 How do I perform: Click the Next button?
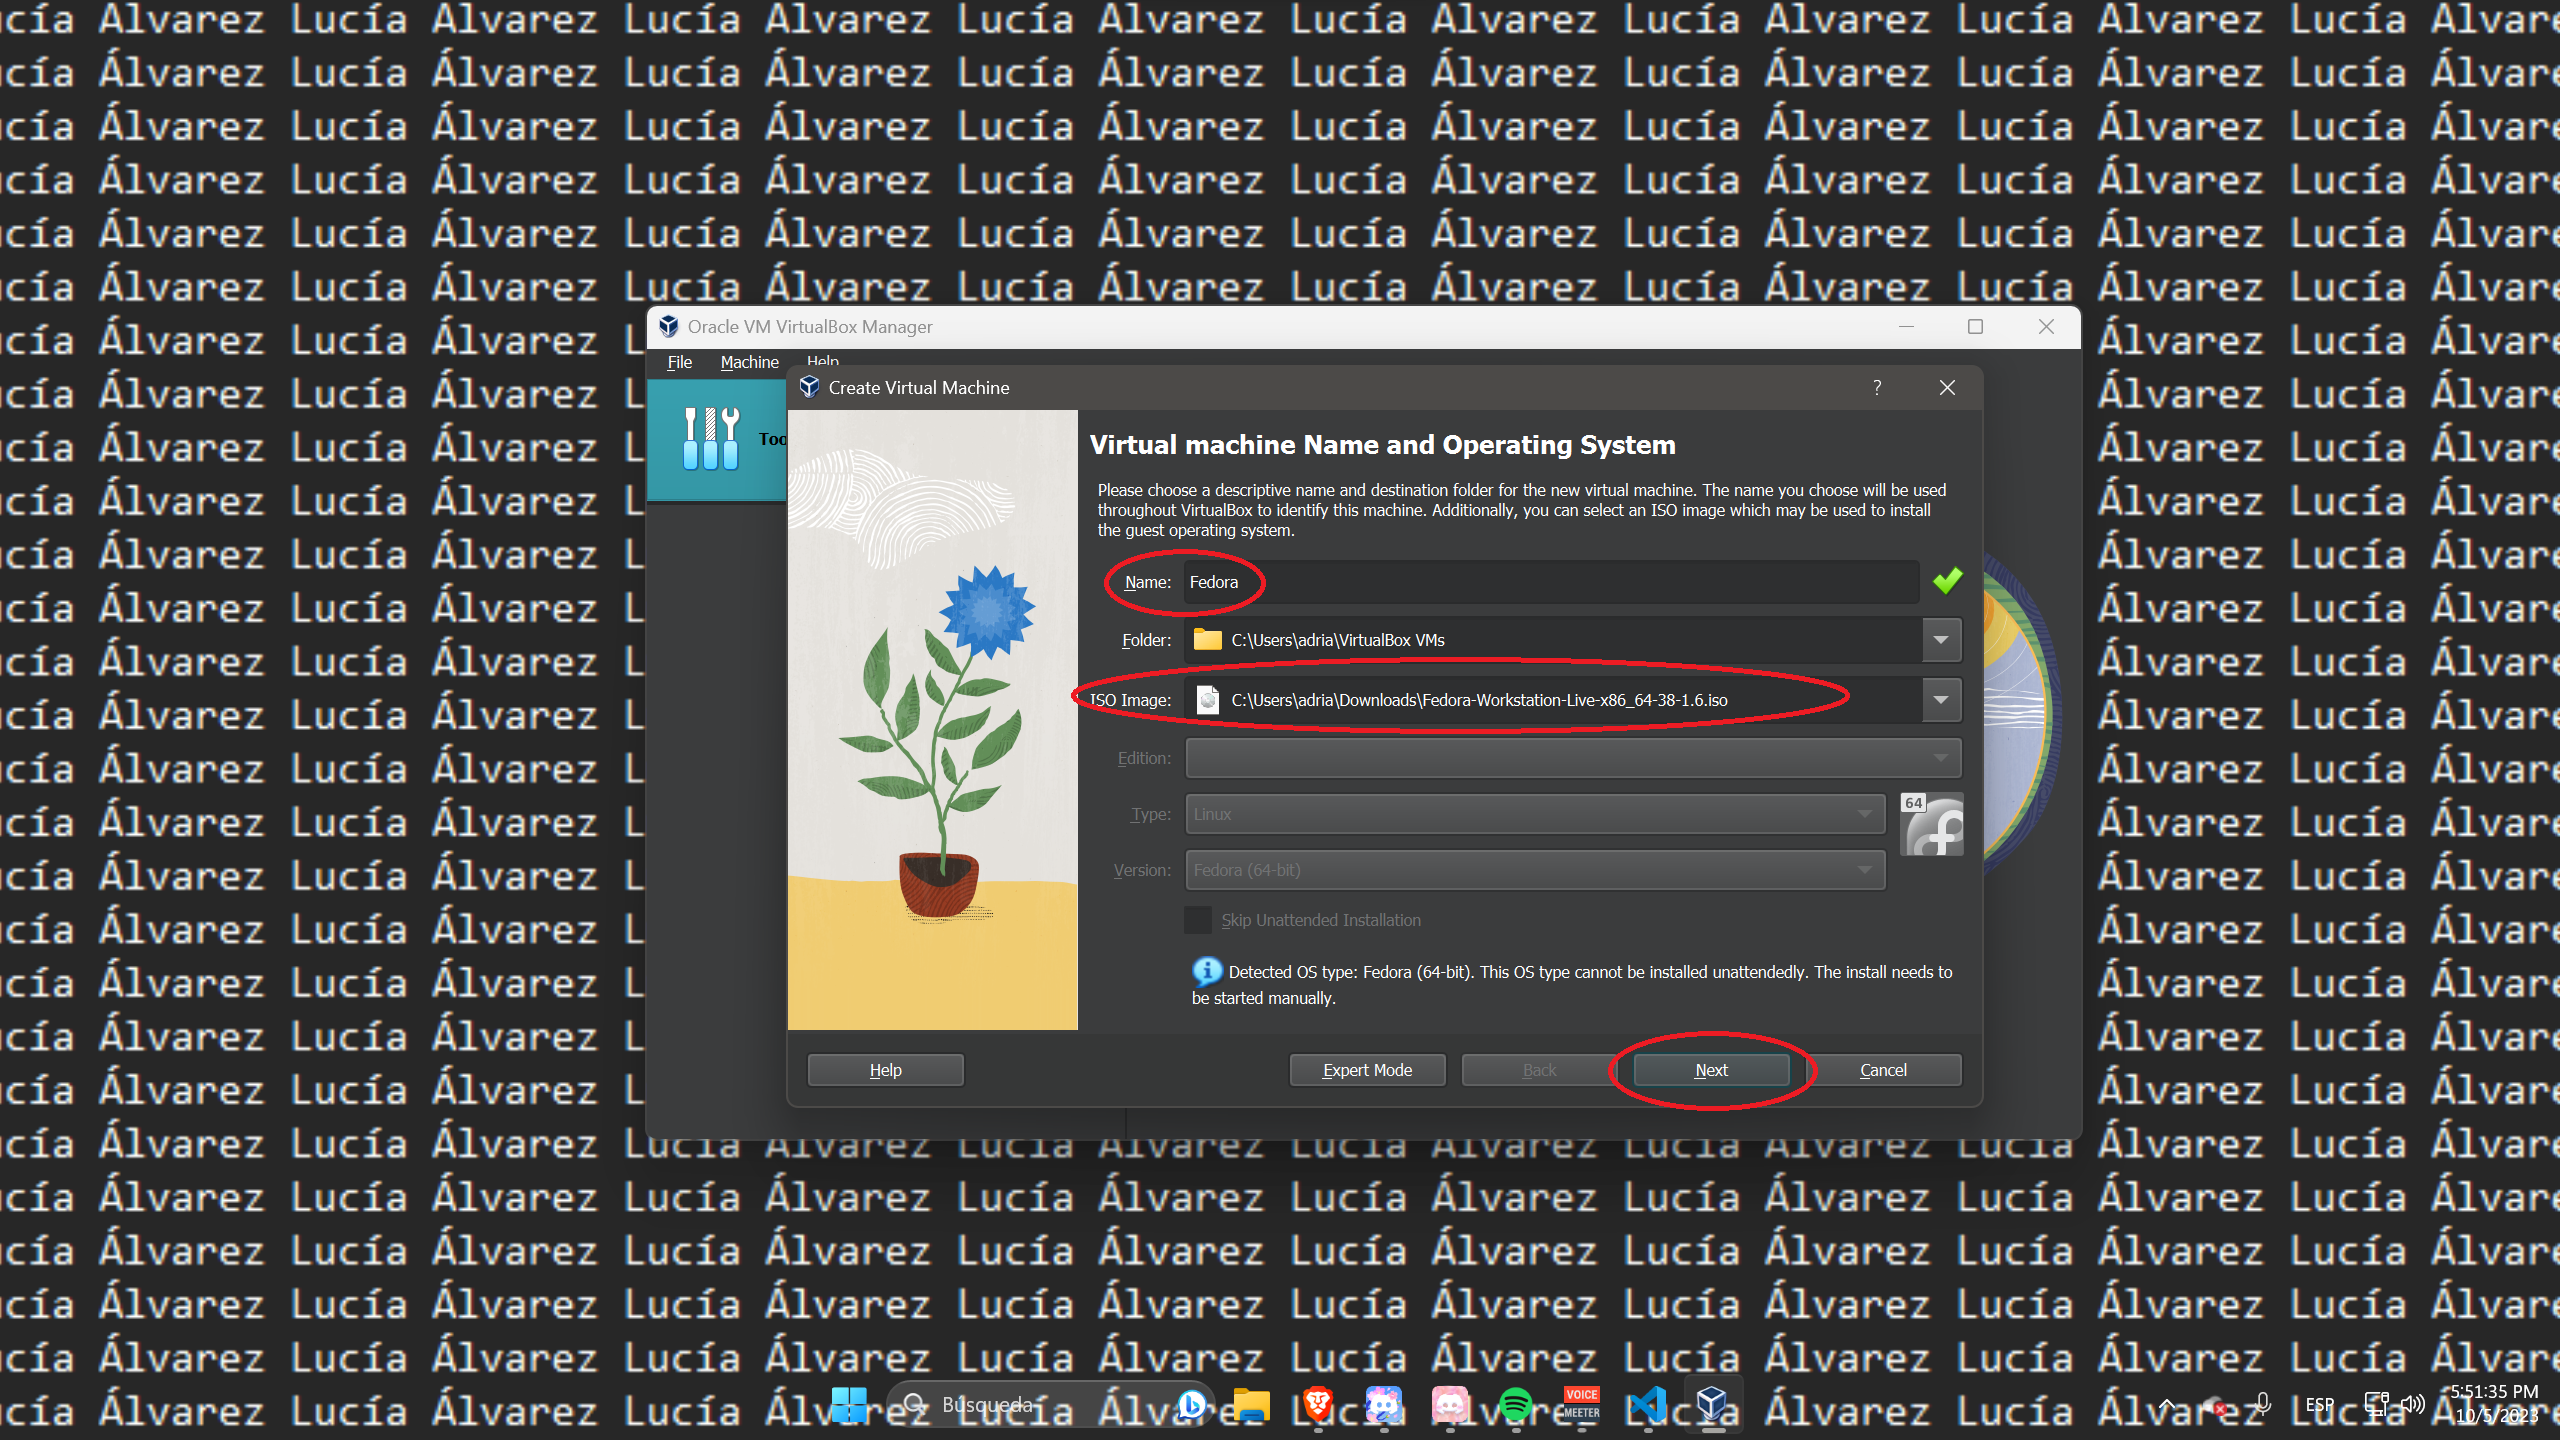[x=1711, y=1070]
